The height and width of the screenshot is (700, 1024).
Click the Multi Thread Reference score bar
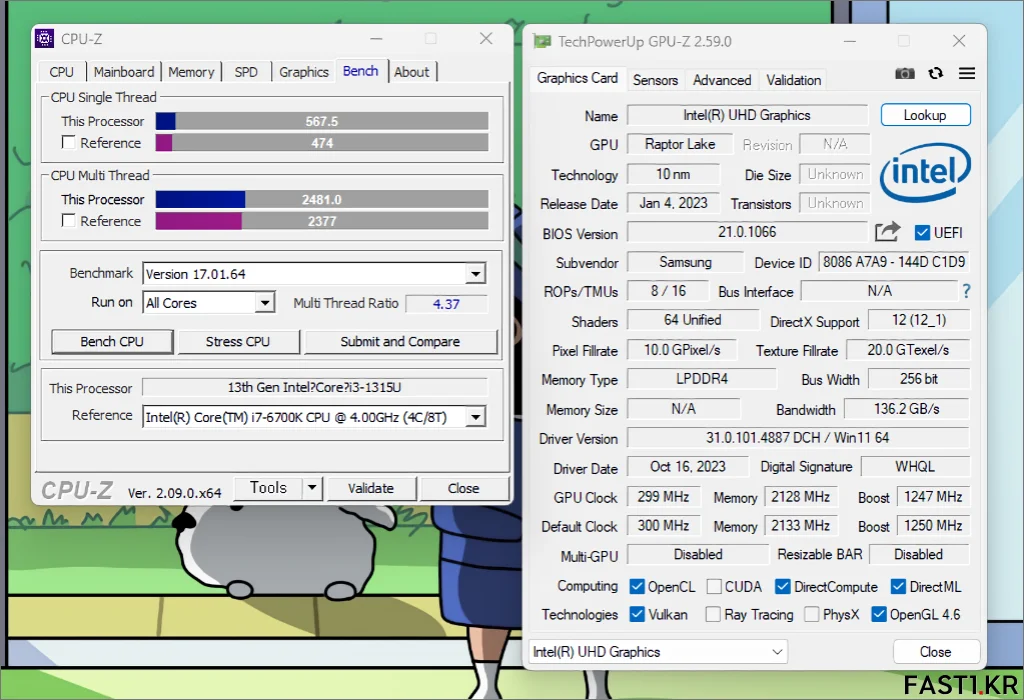[321, 221]
